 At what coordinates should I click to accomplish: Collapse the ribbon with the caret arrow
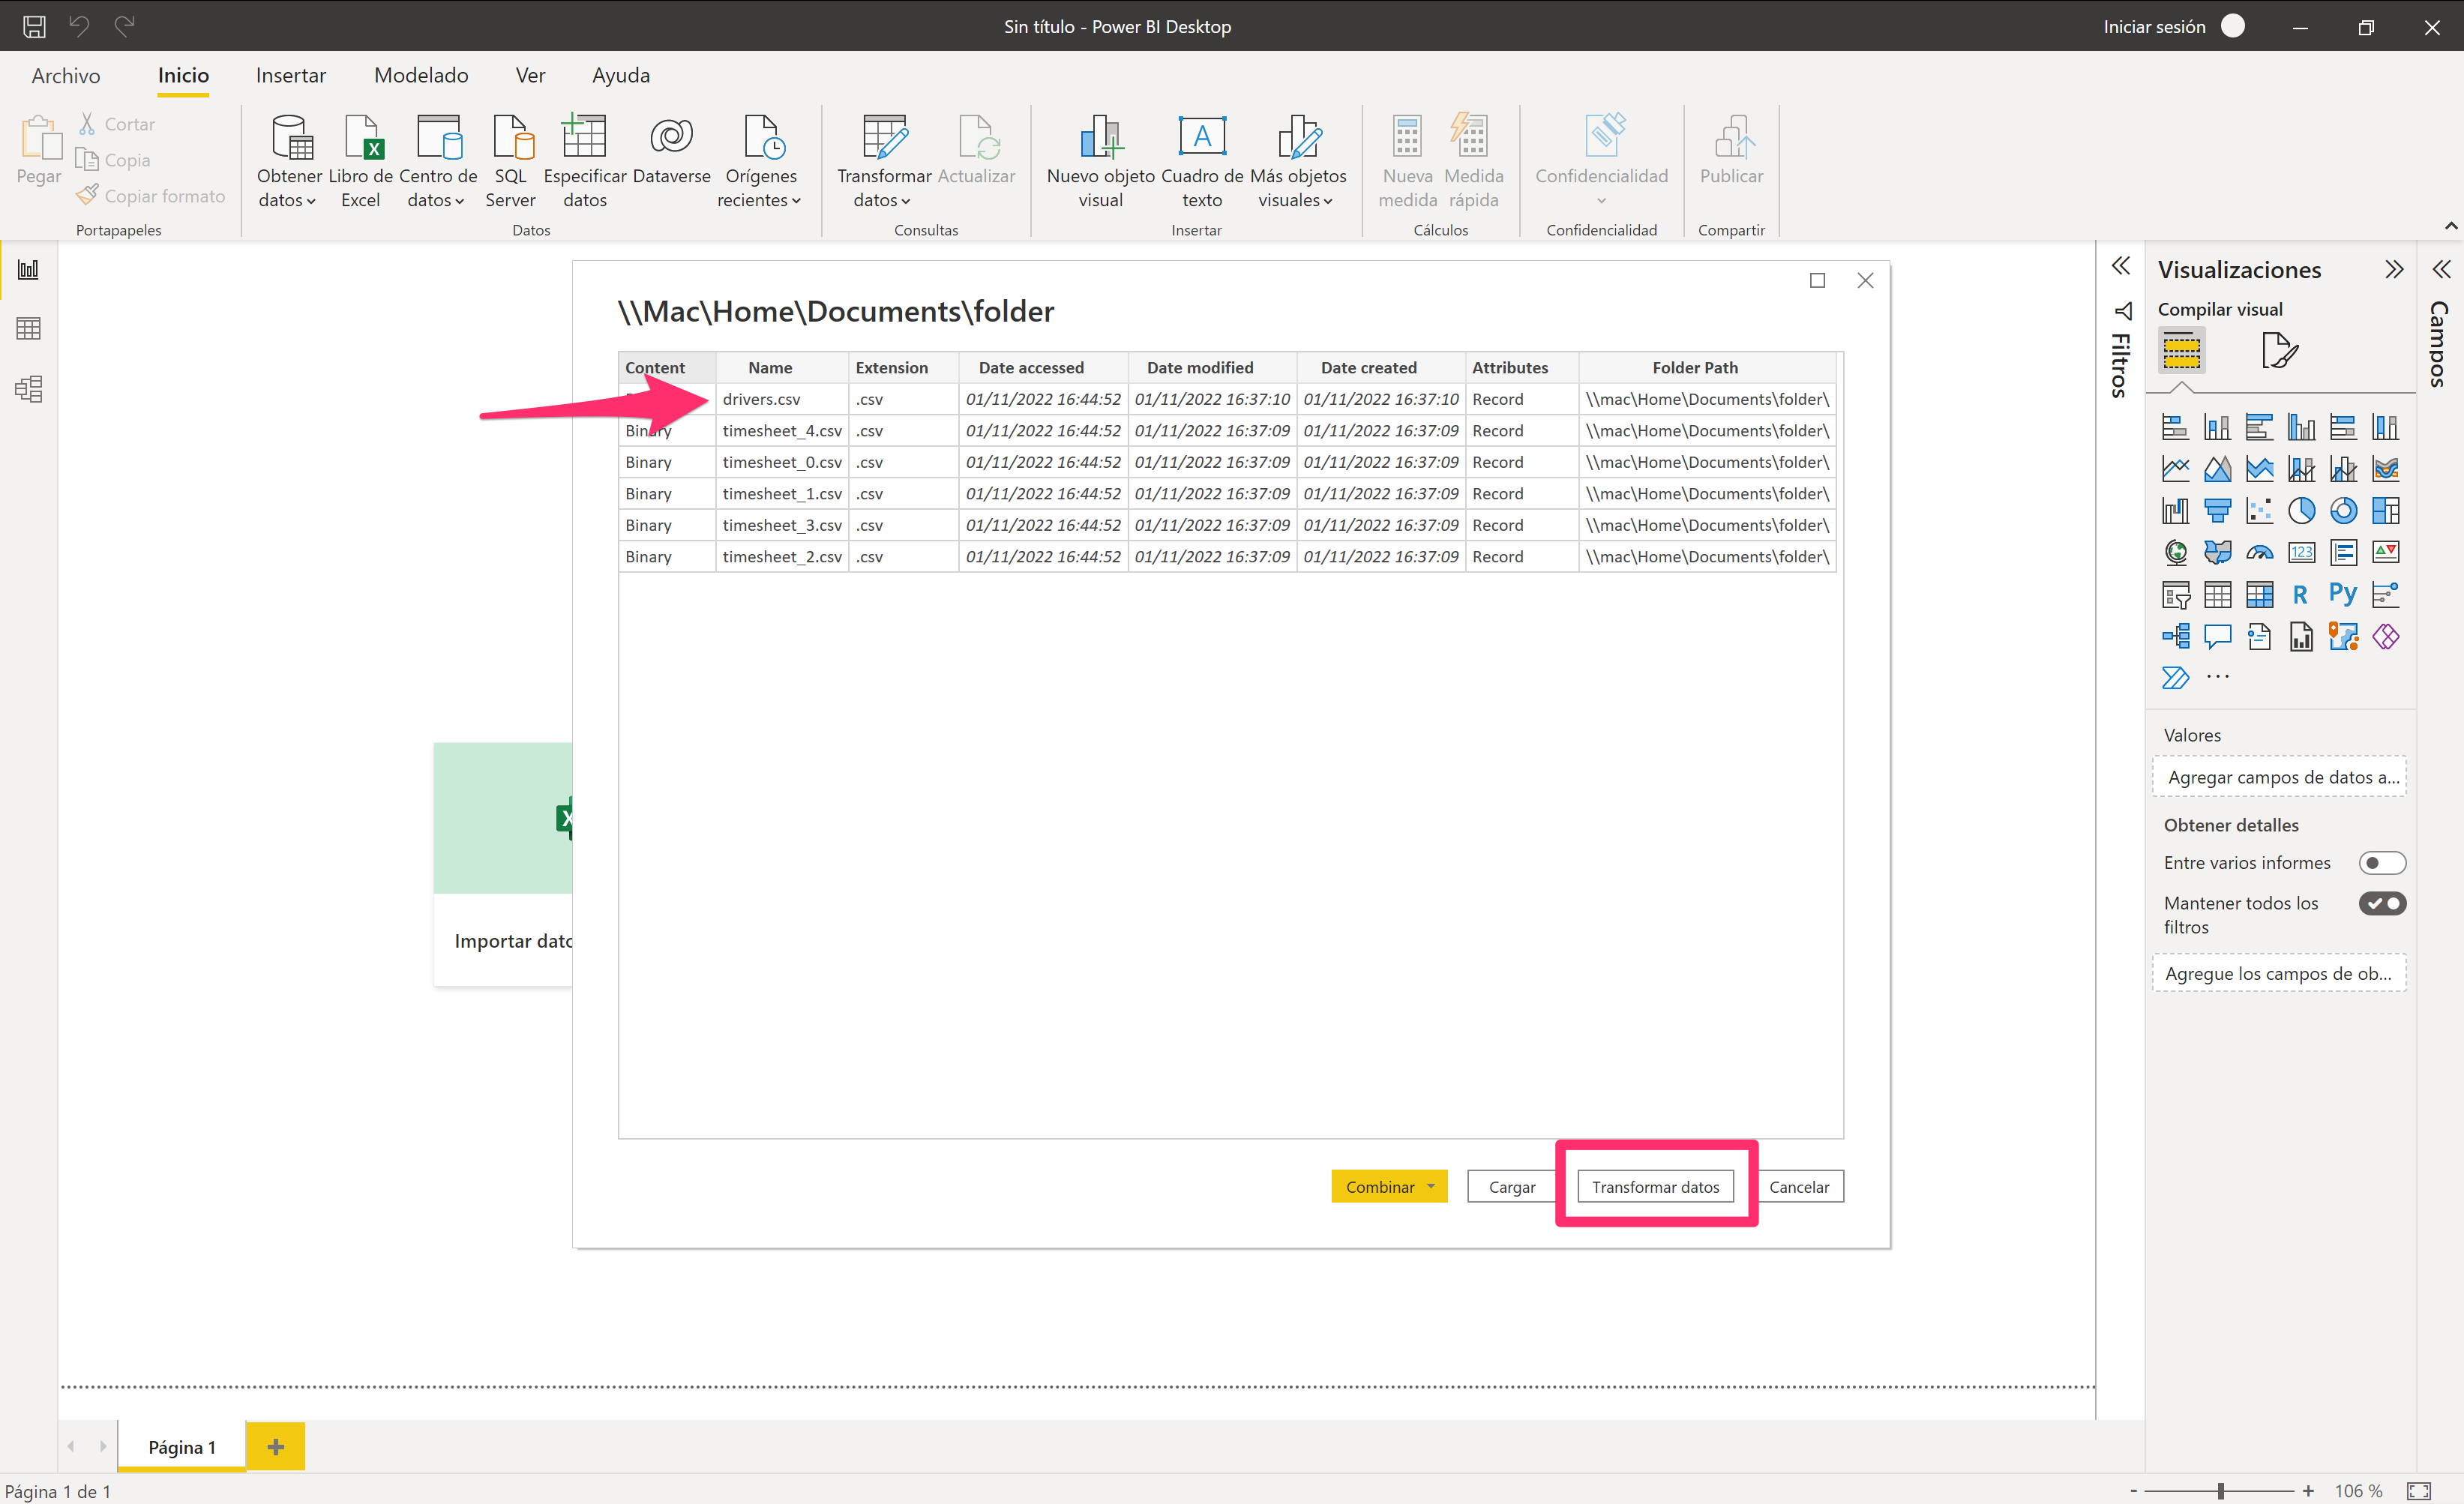(2451, 226)
